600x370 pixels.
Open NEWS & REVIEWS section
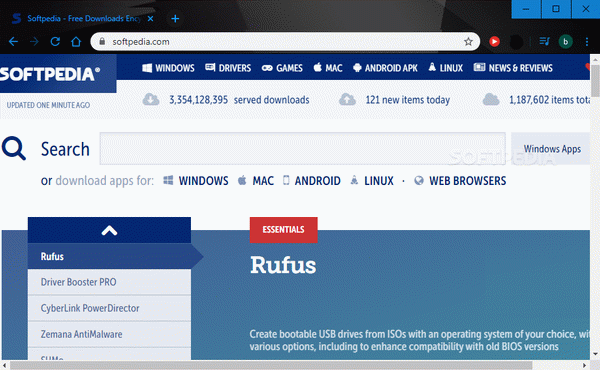pos(513,68)
